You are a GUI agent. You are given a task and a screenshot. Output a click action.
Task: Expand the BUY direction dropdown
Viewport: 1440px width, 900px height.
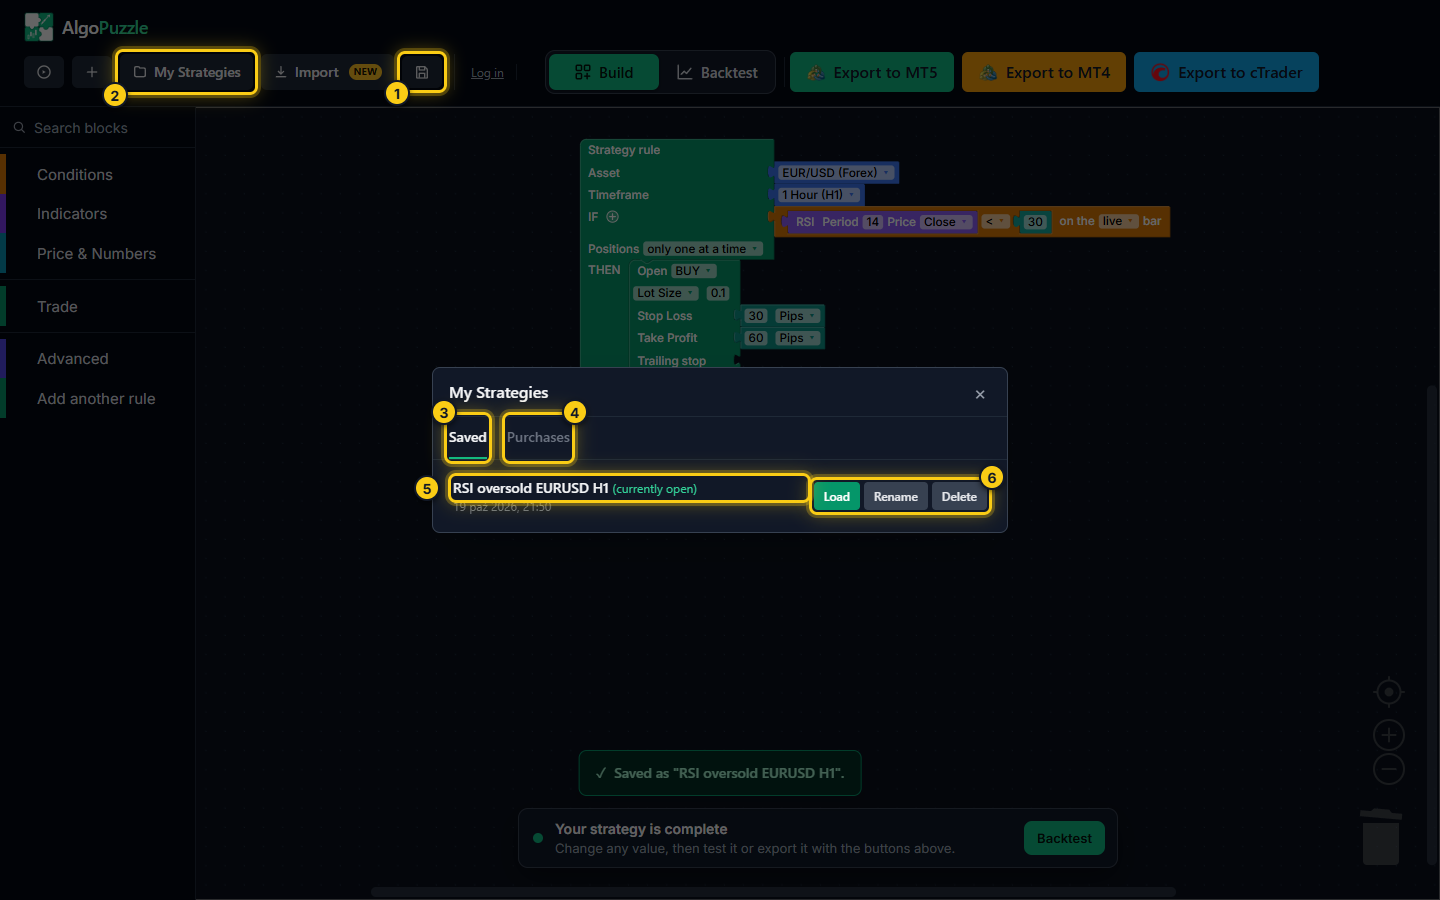pyautogui.click(x=693, y=271)
